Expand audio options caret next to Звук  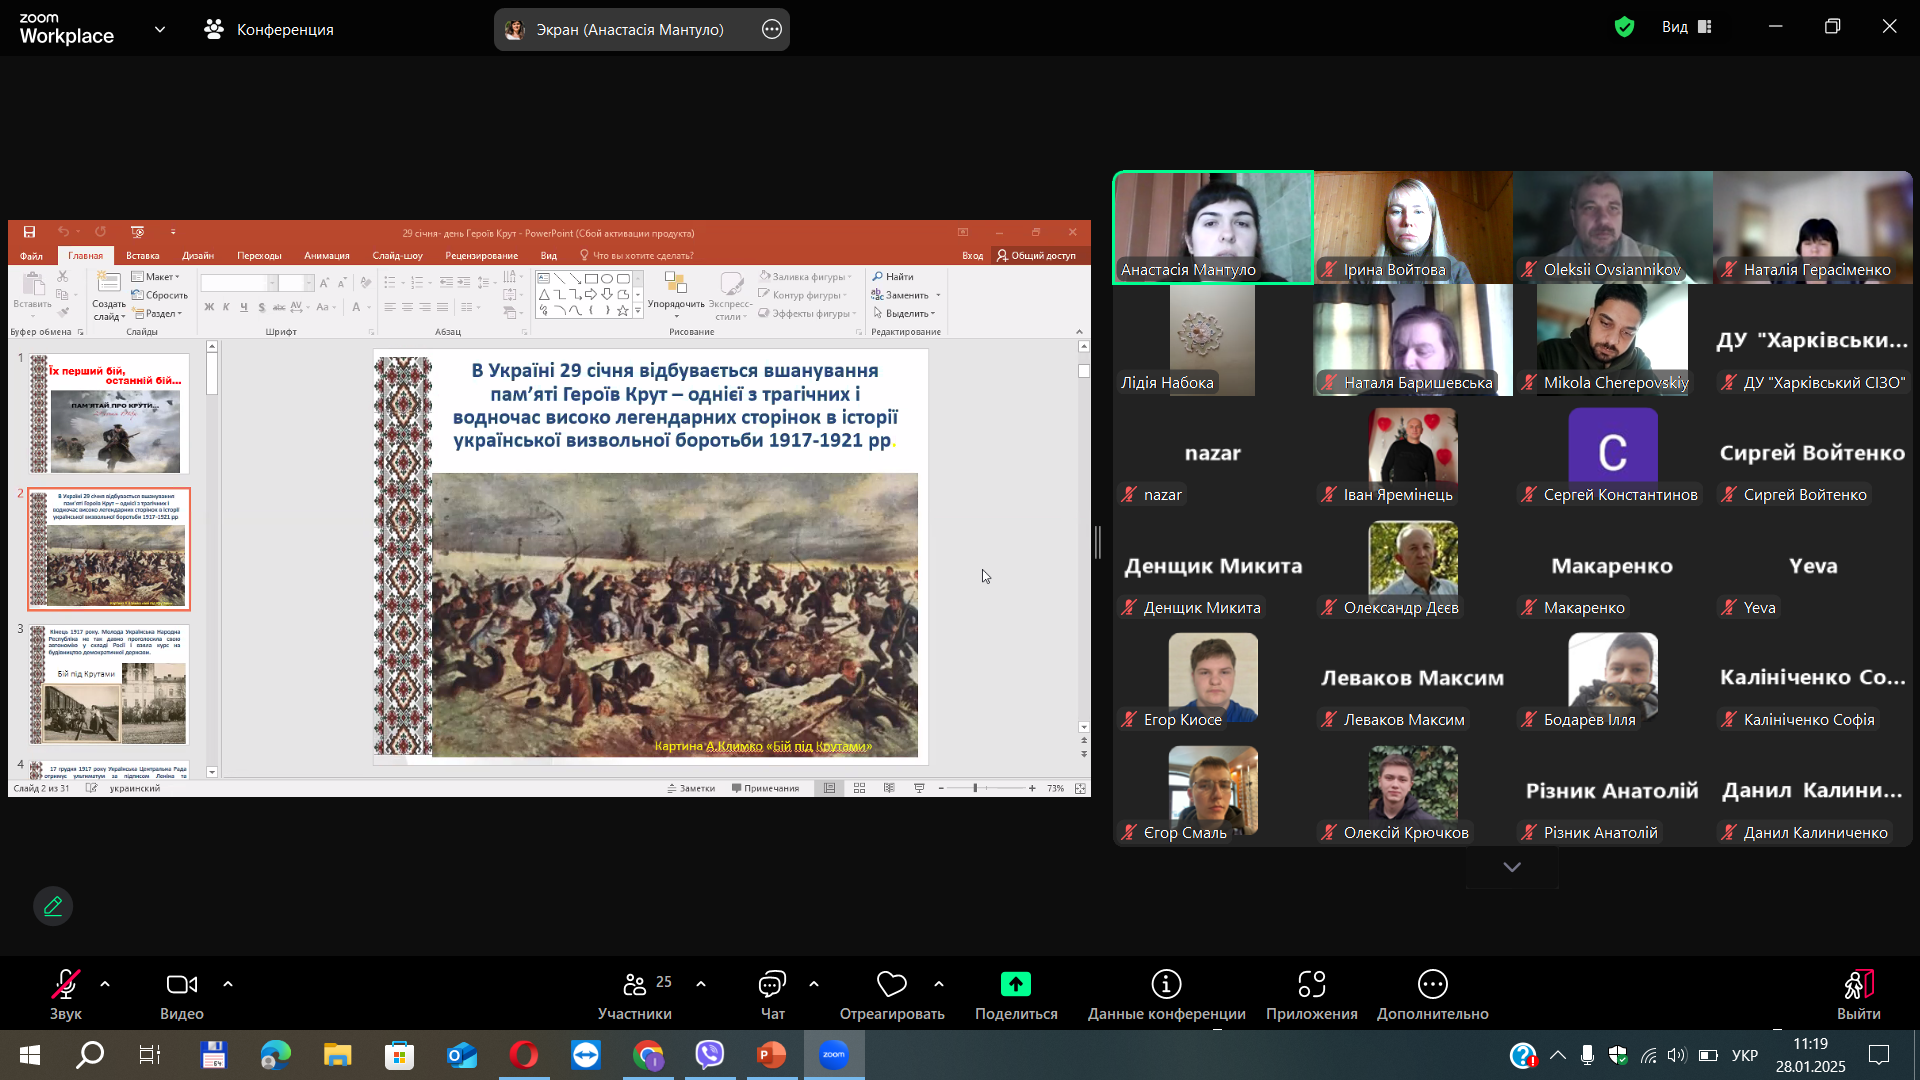tap(105, 984)
